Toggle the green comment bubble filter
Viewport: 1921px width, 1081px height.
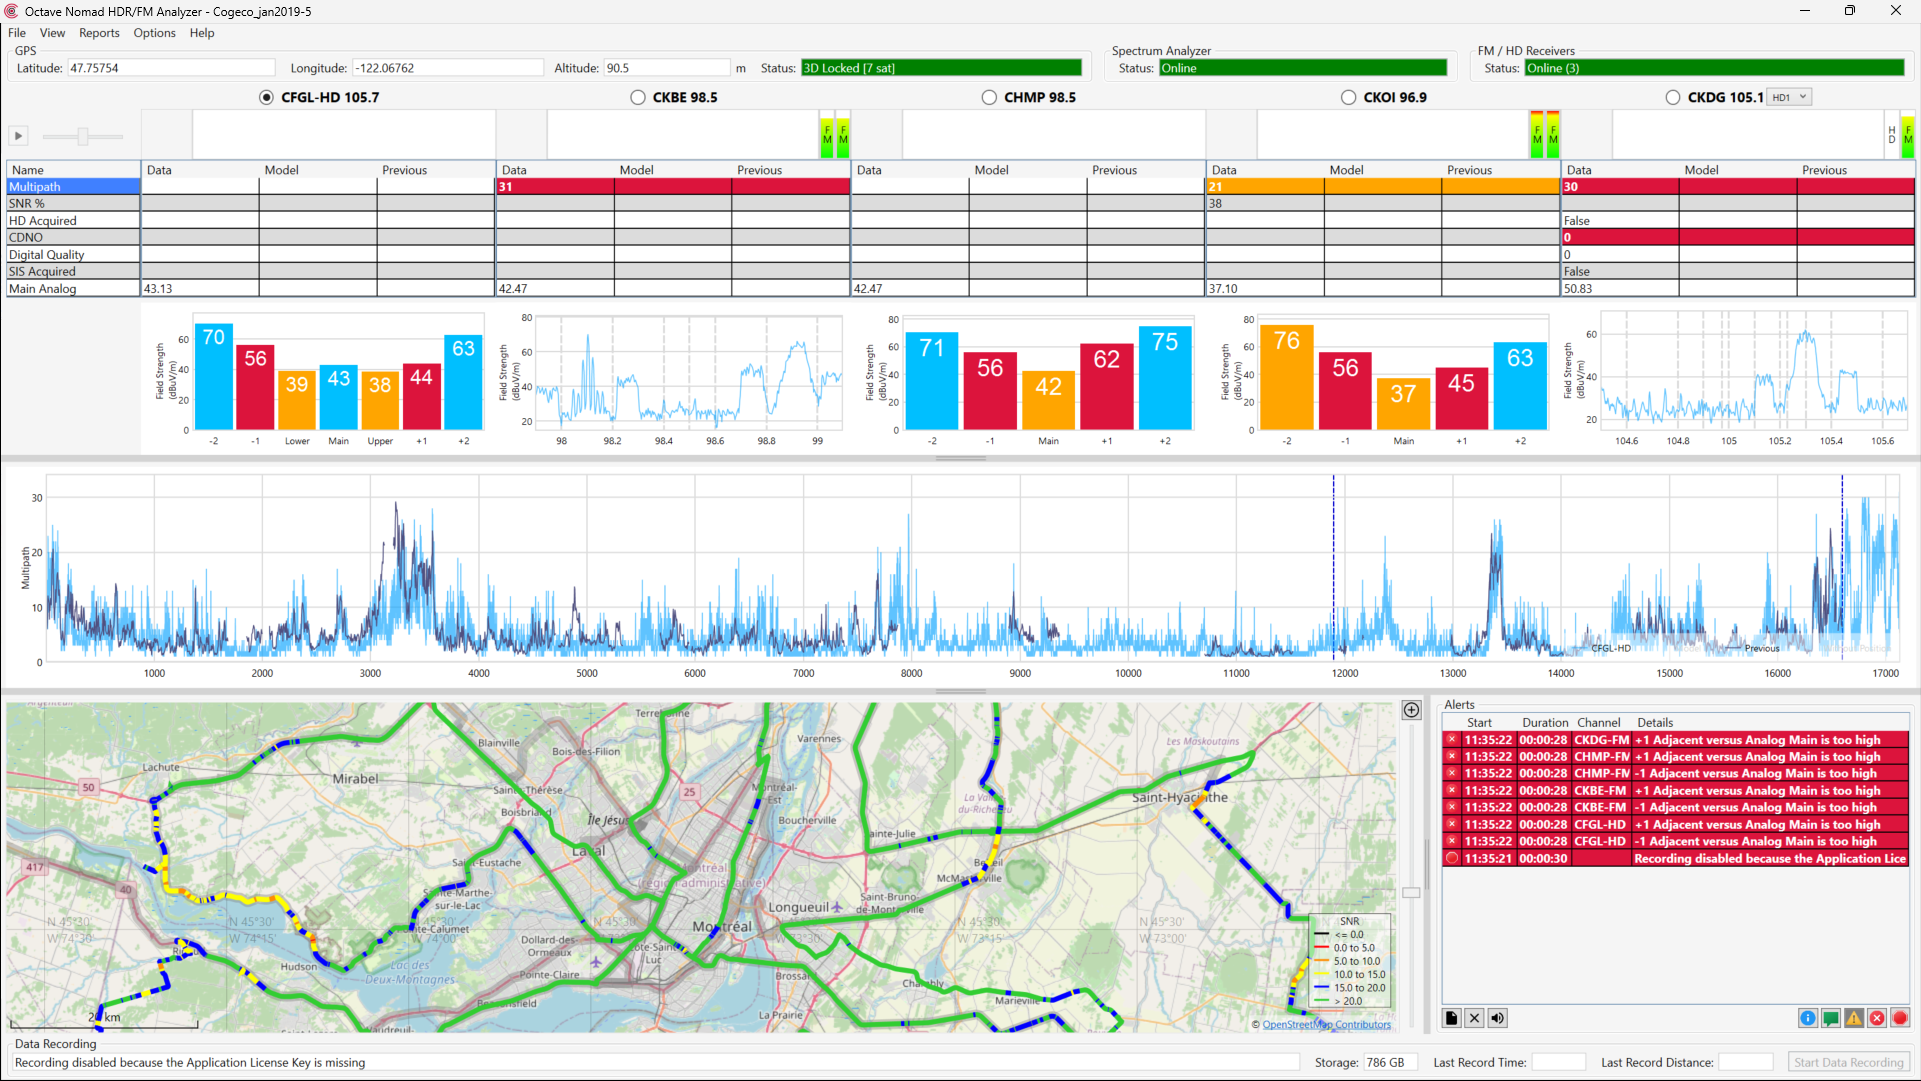1831,1018
